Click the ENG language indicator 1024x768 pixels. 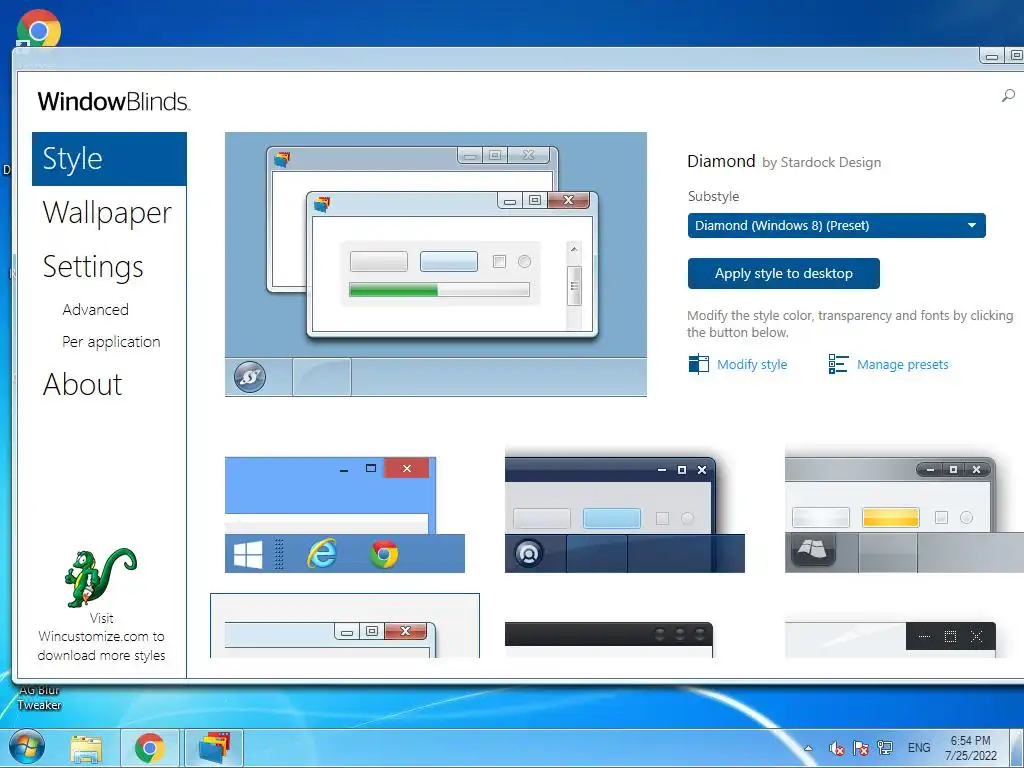pyautogui.click(x=919, y=748)
